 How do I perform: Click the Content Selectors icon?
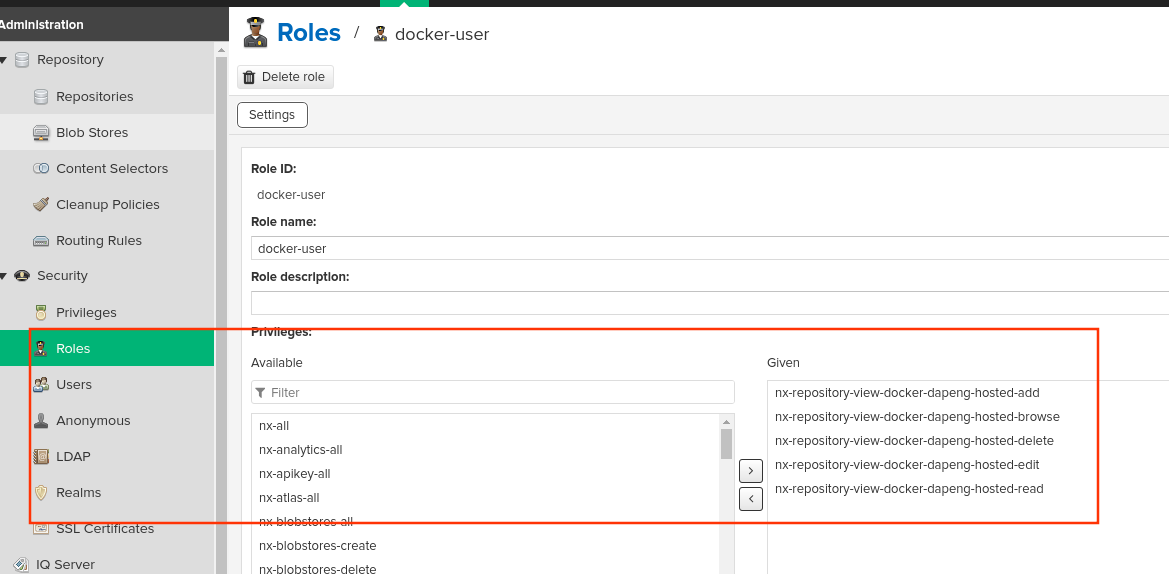point(41,169)
